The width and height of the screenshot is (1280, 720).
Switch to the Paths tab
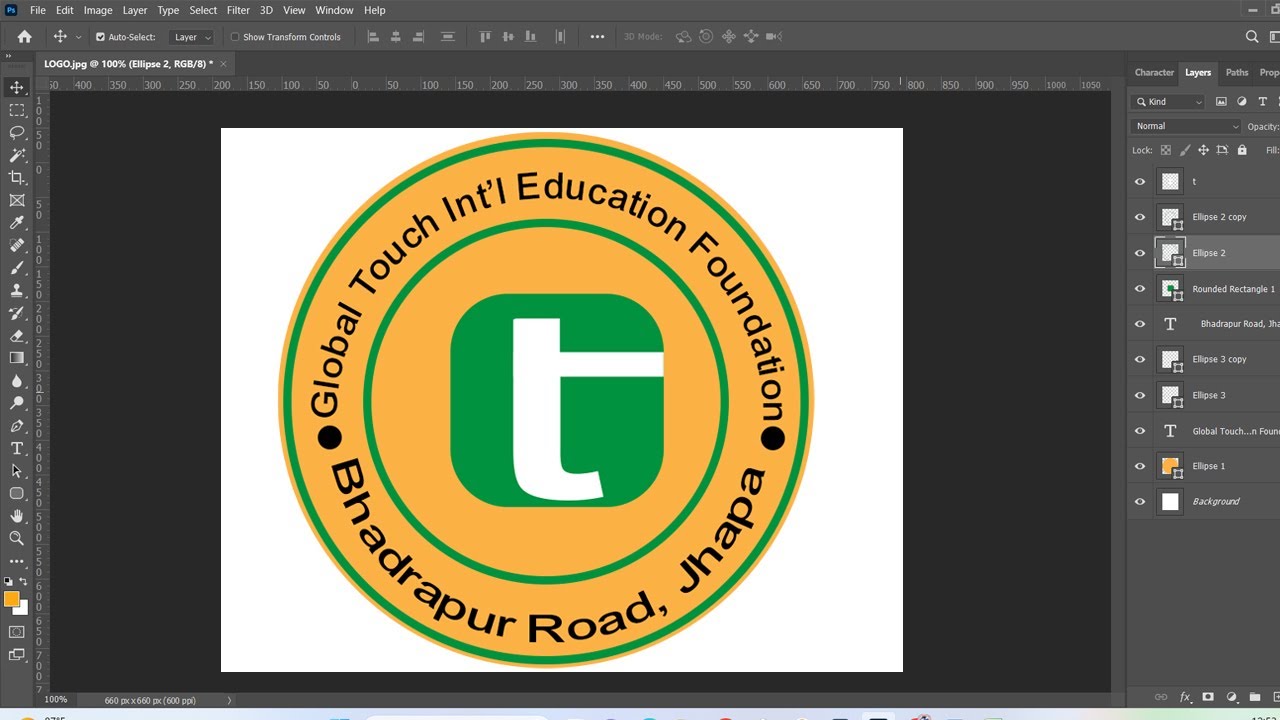pyautogui.click(x=1237, y=72)
